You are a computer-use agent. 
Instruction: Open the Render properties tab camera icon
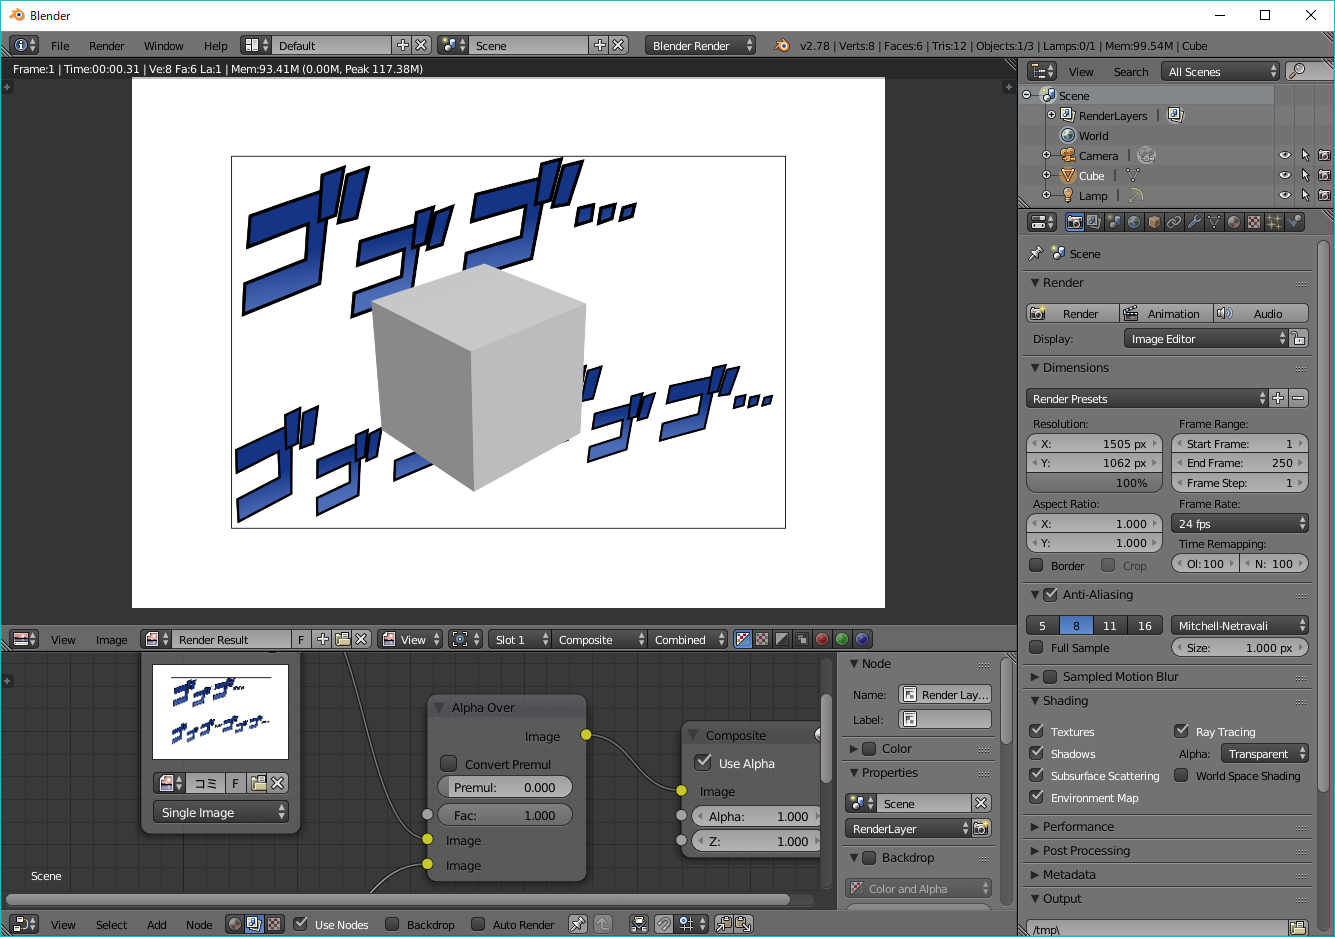(1075, 222)
